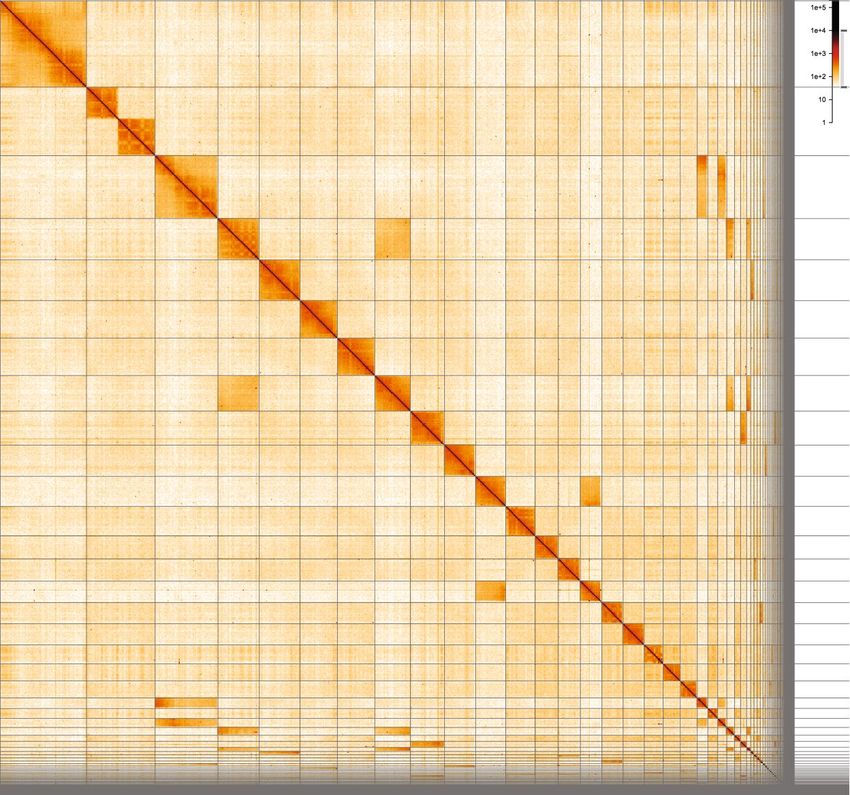Click the lower handle of the color range slider
This screenshot has height=795, width=850.
tap(843, 87)
